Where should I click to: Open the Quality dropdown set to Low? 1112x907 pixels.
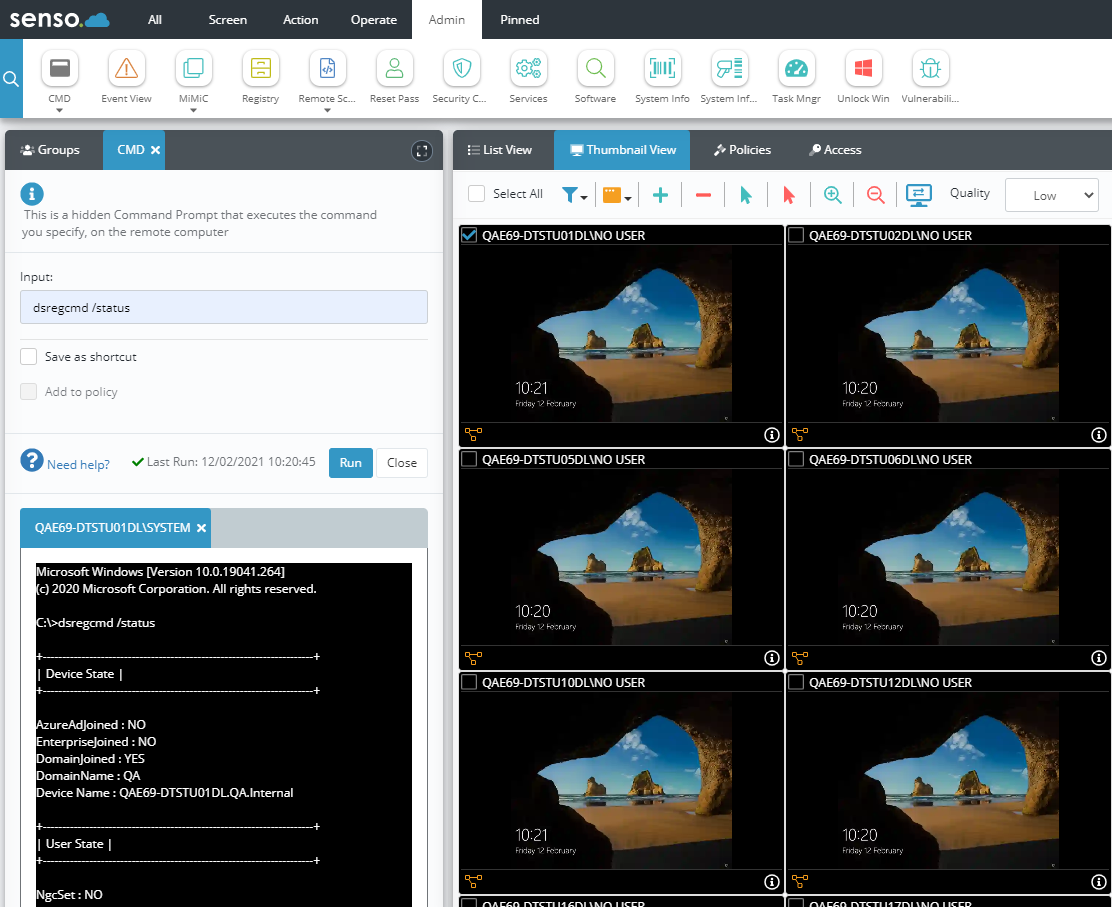pos(1051,195)
